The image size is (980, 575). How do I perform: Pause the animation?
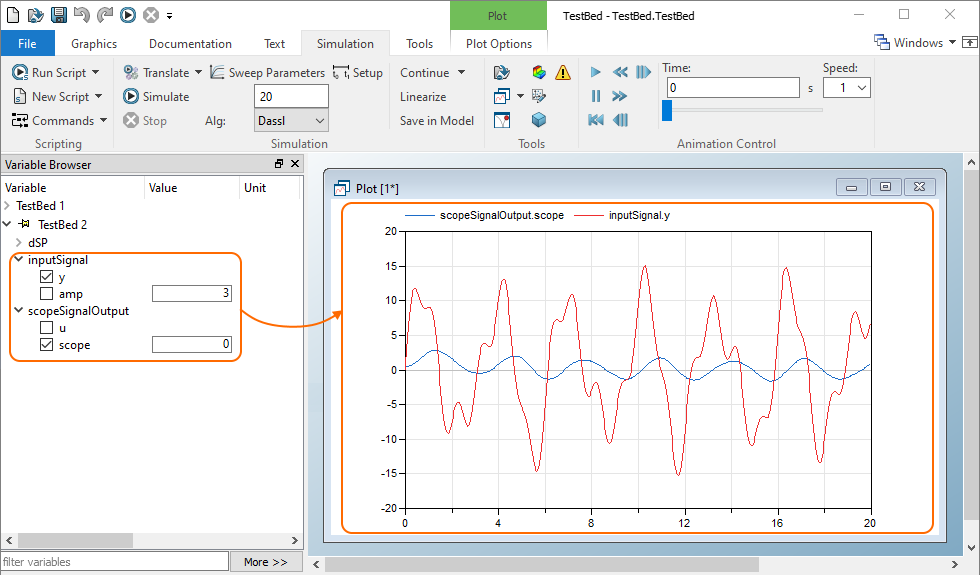point(596,96)
